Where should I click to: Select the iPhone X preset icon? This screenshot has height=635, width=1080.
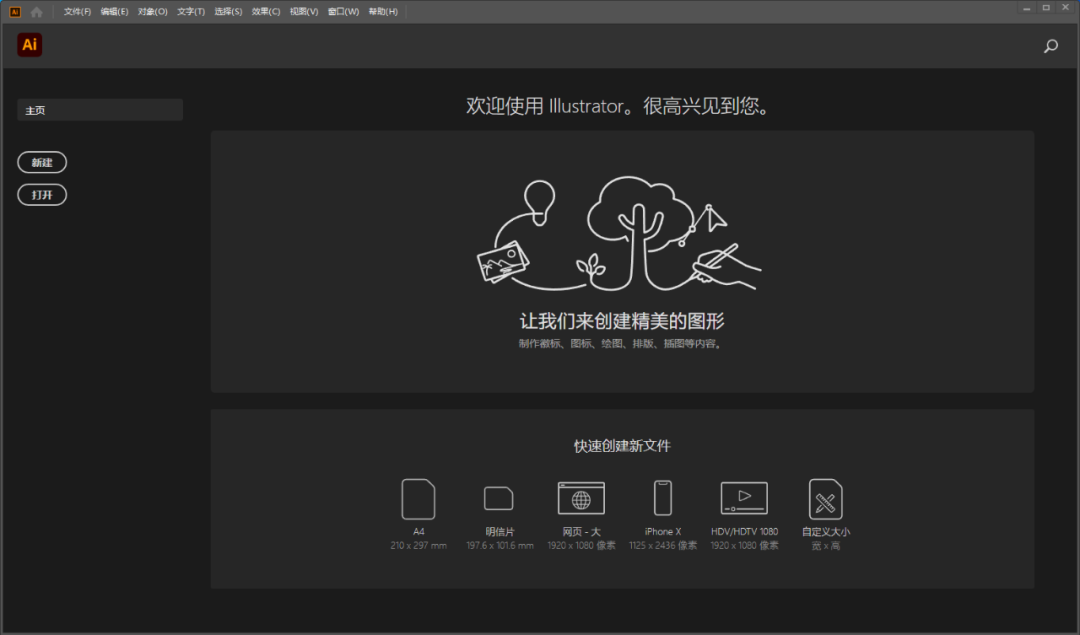(x=663, y=498)
